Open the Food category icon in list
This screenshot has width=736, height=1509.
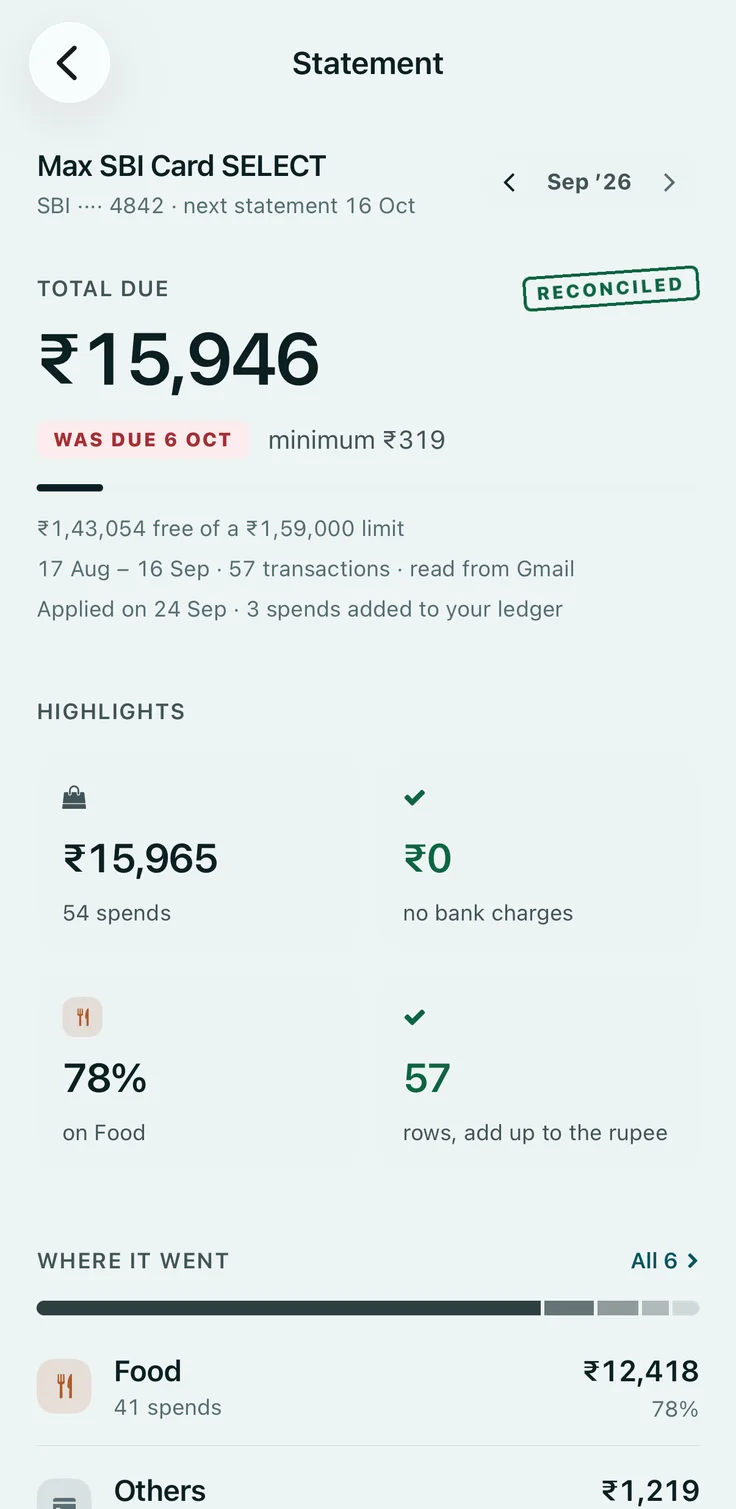tap(64, 1386)
